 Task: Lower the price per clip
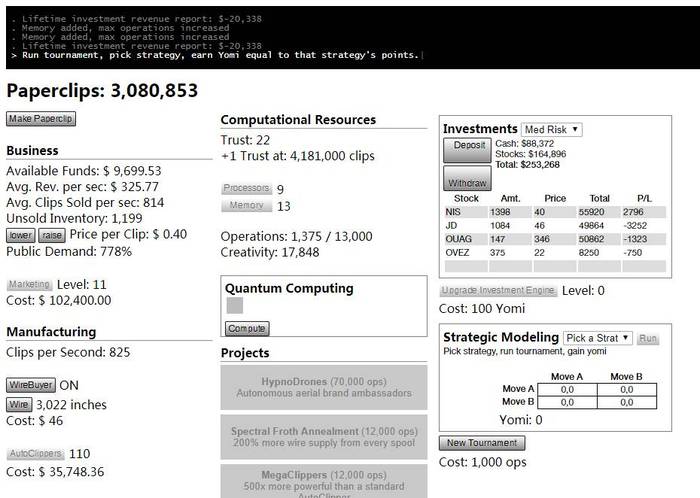pos(21,235)
